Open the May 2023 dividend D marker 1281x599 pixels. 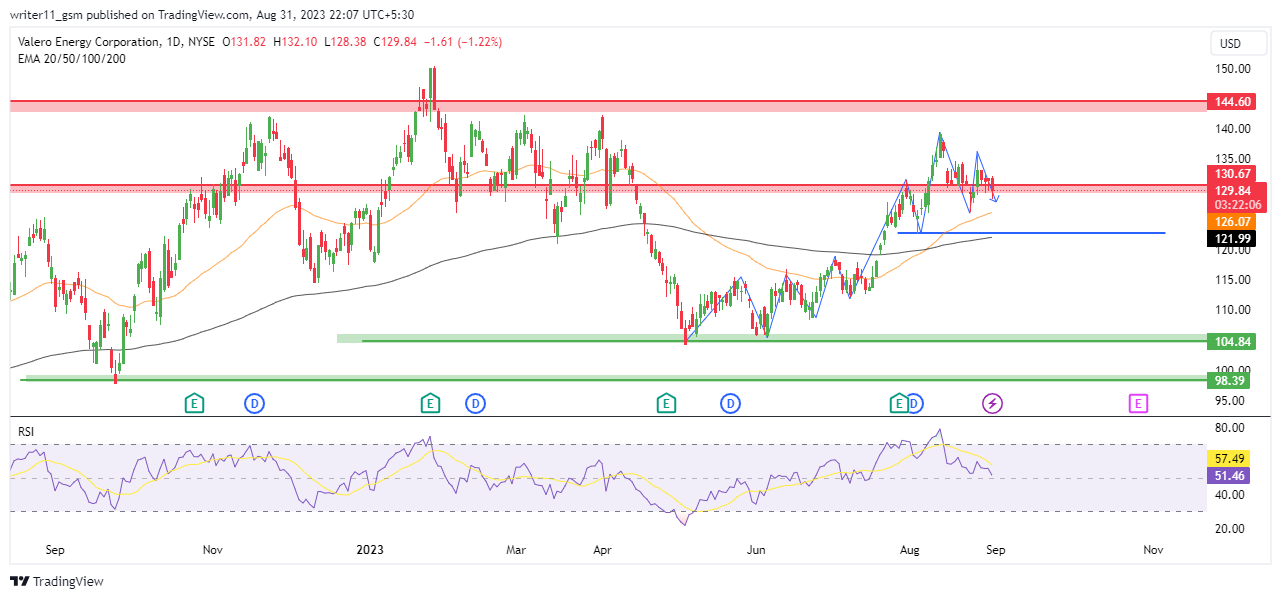[731, 404]
